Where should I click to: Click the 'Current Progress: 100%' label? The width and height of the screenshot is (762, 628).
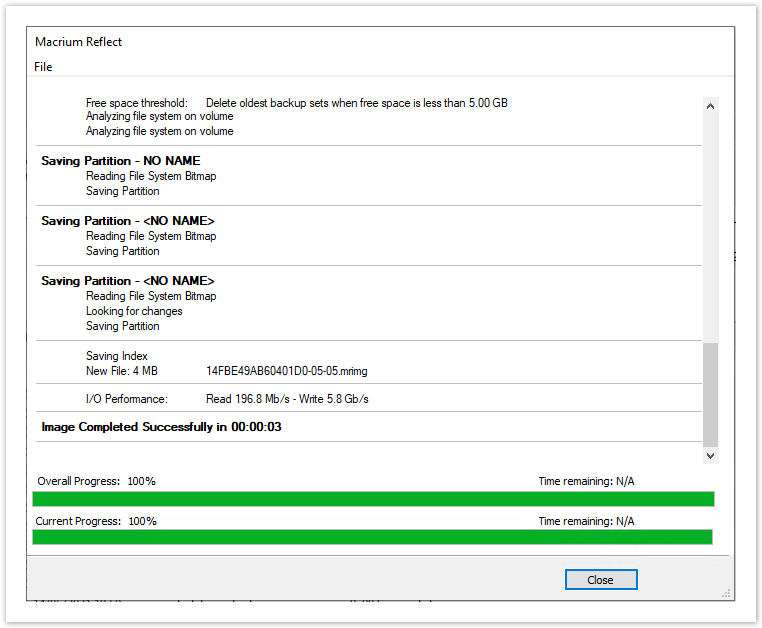[x=96, y=521]
